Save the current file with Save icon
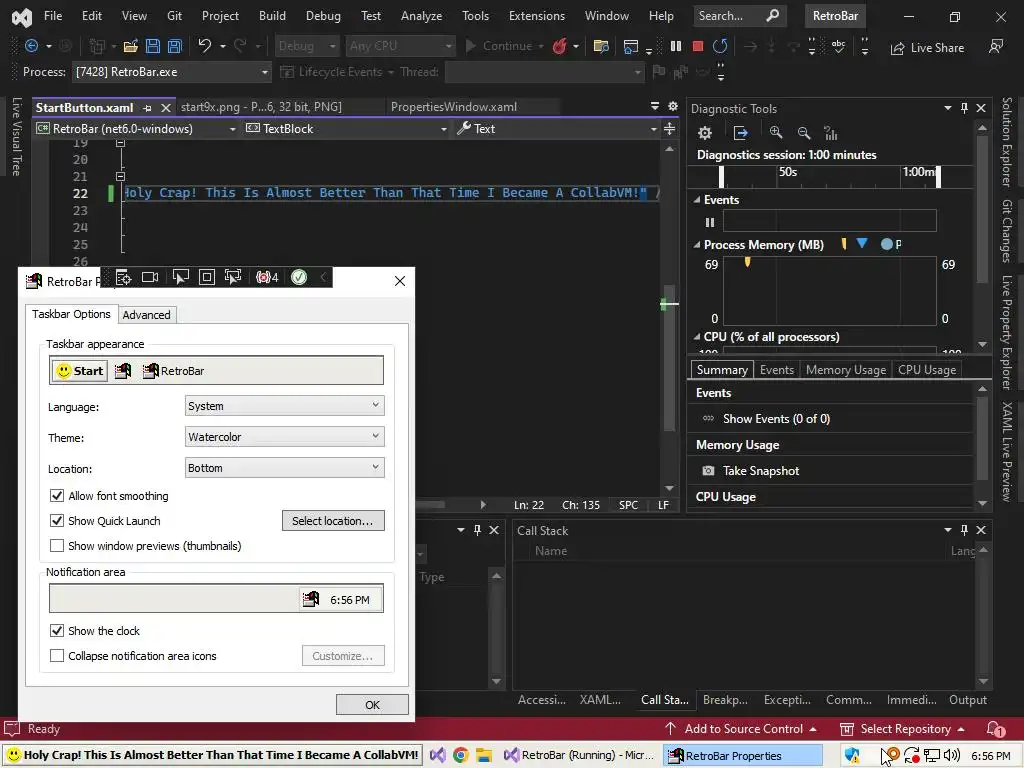This screenshot has width=1024, height=768. (153, 46)
